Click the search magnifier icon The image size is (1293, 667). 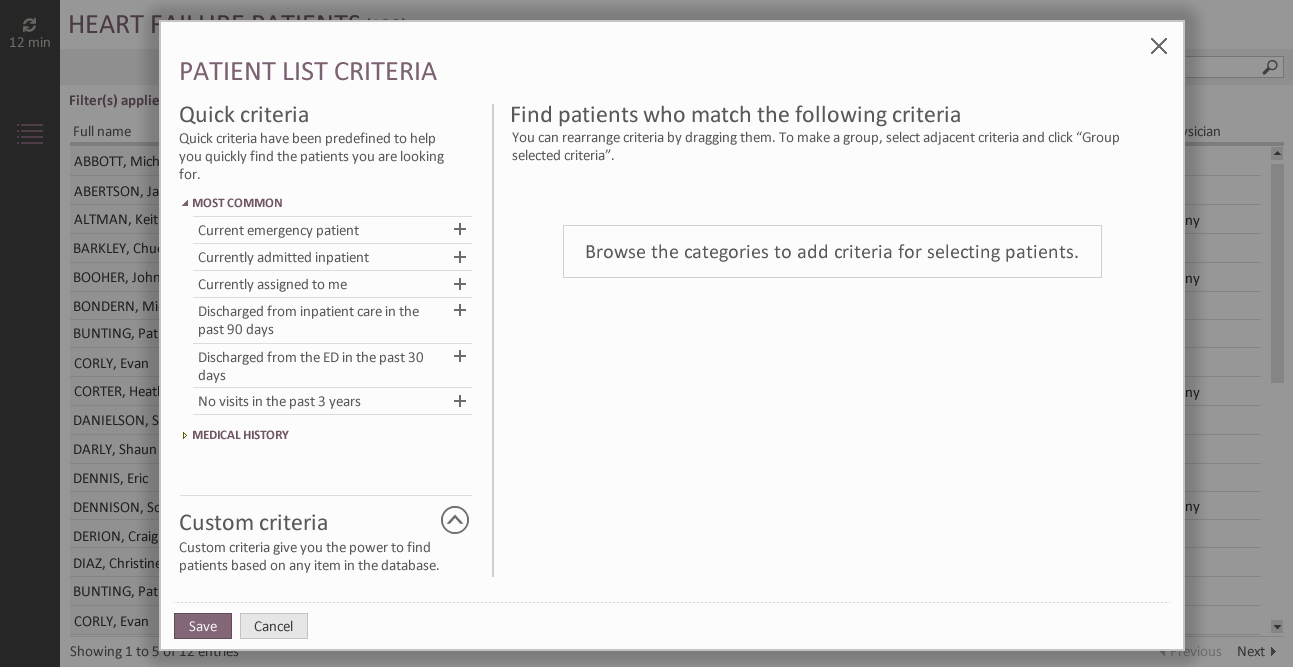click(x=1270, y=67)
